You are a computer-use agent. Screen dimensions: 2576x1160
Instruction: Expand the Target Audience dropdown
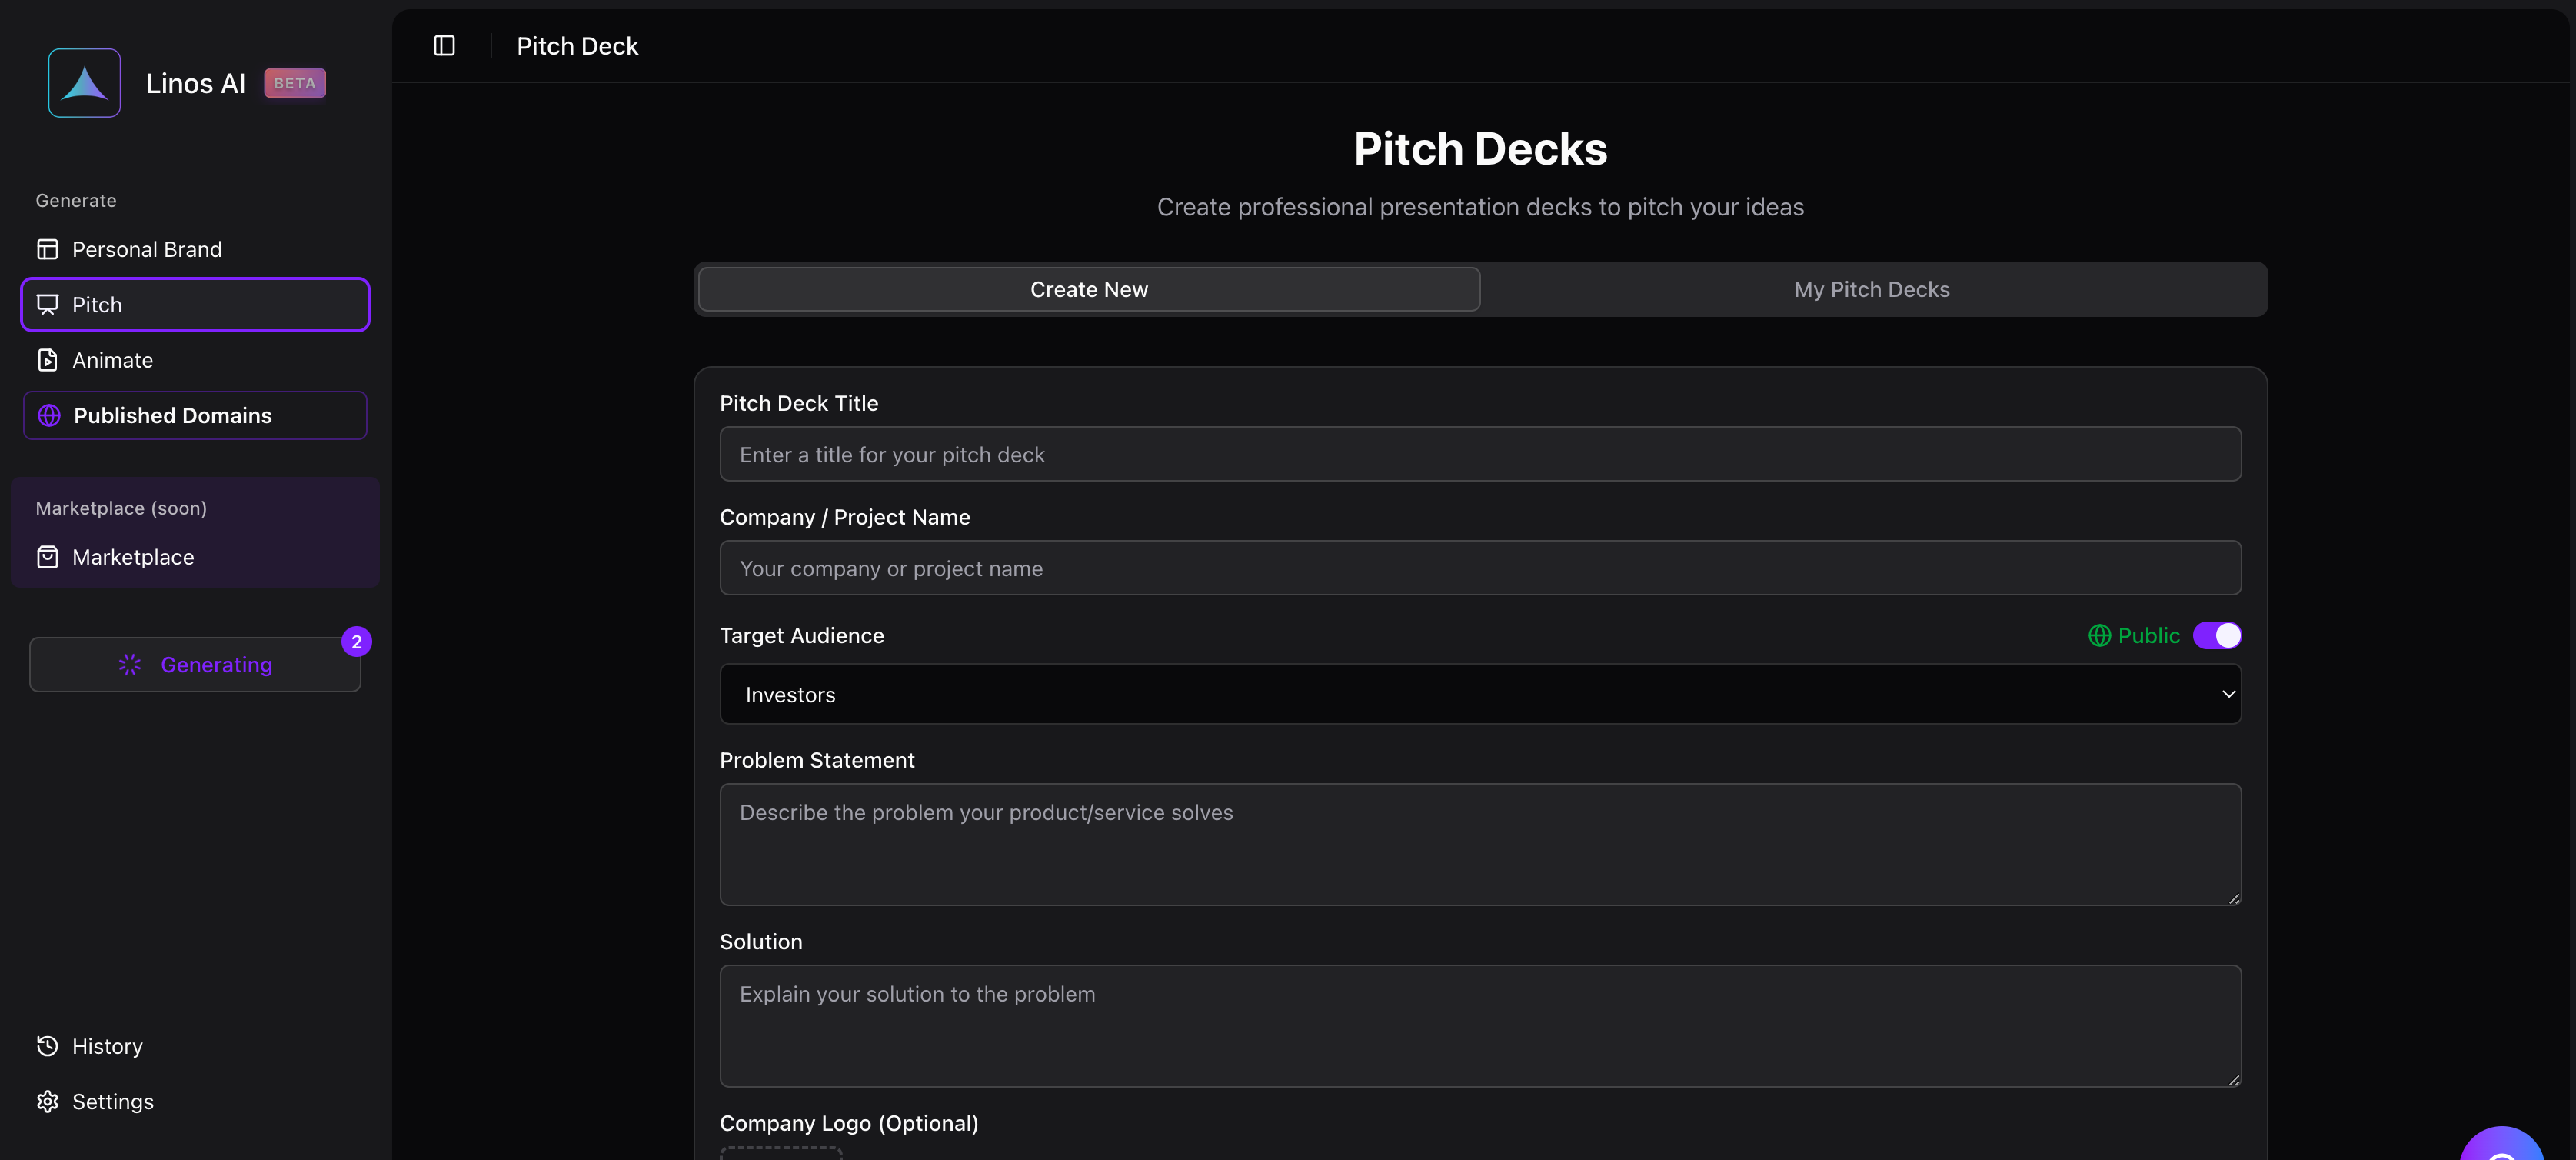coord(1480,694)
